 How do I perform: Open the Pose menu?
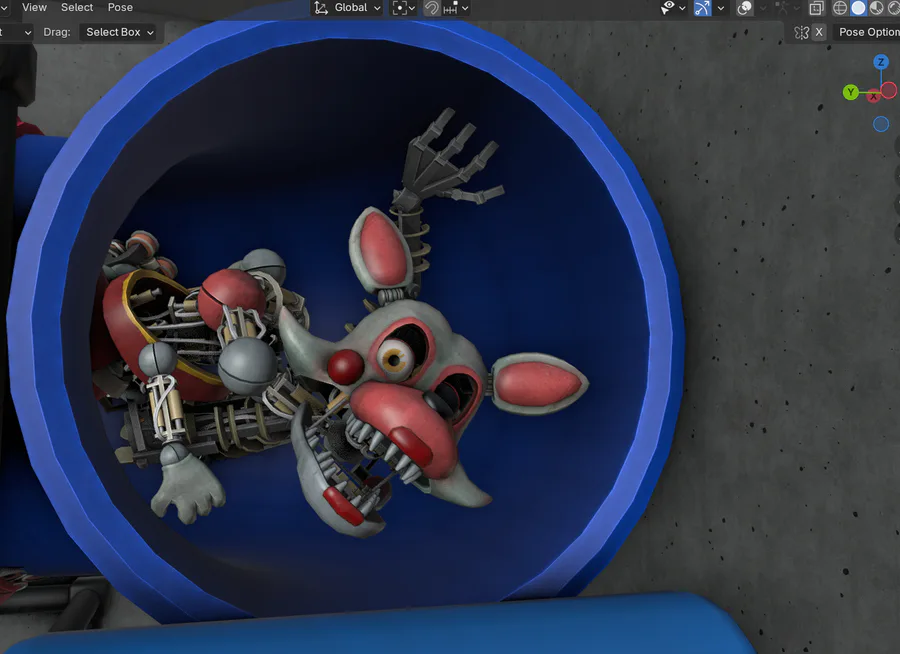[x=120, y=7]
